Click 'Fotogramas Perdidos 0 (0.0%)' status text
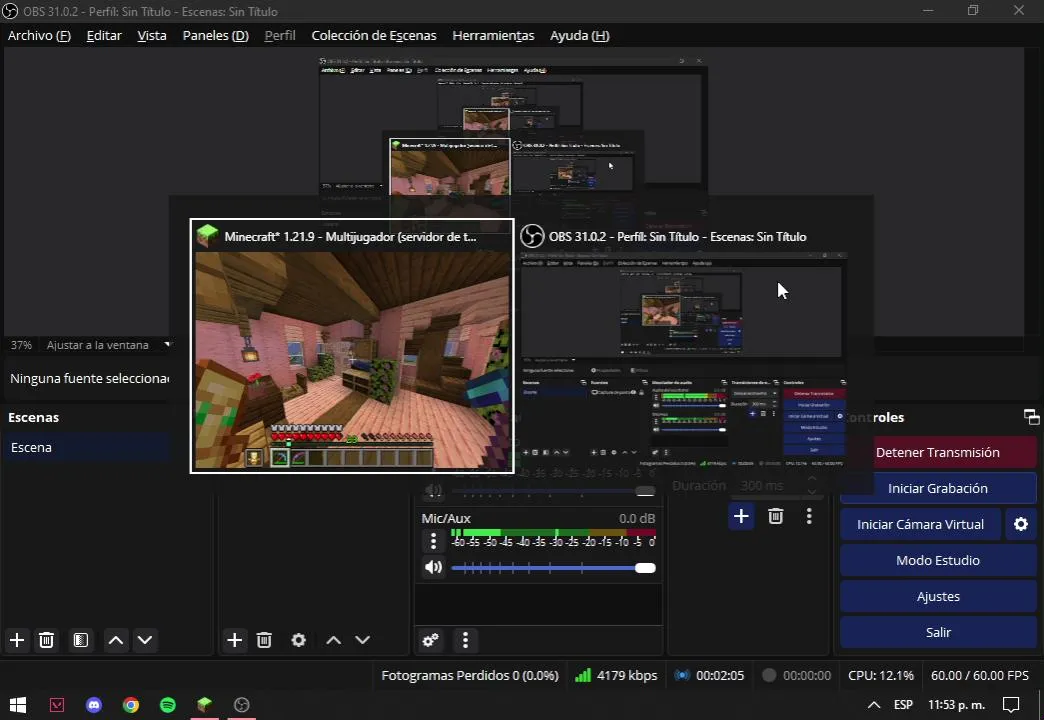 click(469, 675)
